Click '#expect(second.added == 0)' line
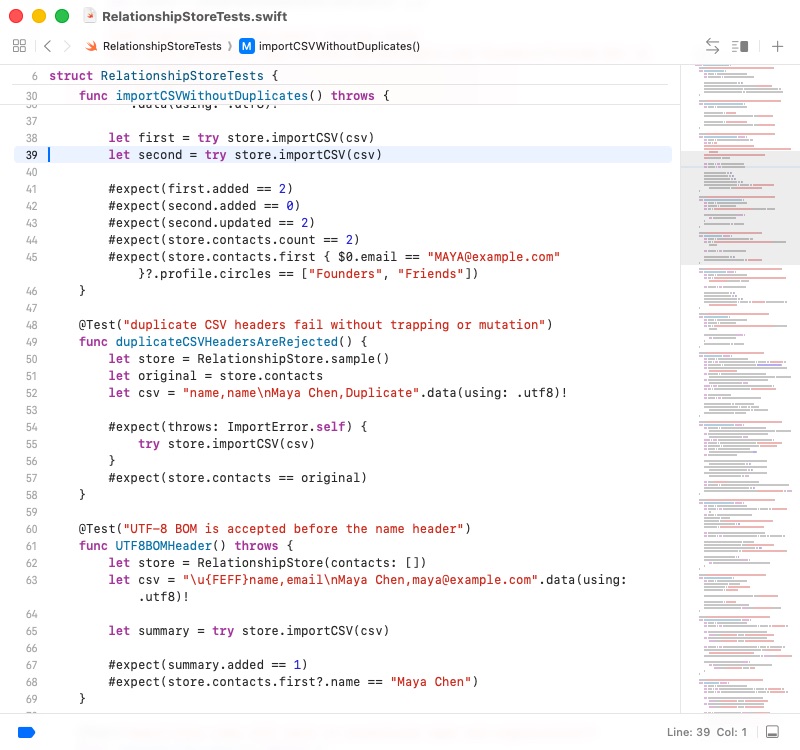800x750 pixels. (x=204, y=206)
